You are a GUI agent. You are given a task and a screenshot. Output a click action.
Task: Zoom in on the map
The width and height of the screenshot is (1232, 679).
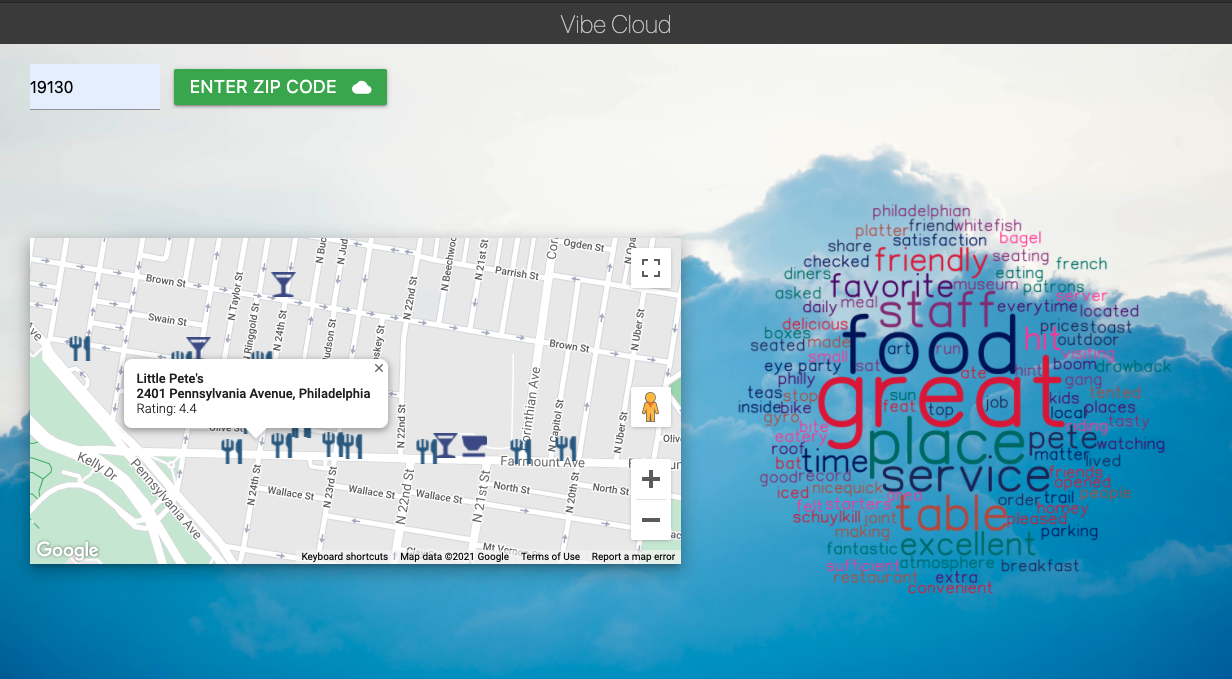(x=650, y=479)
